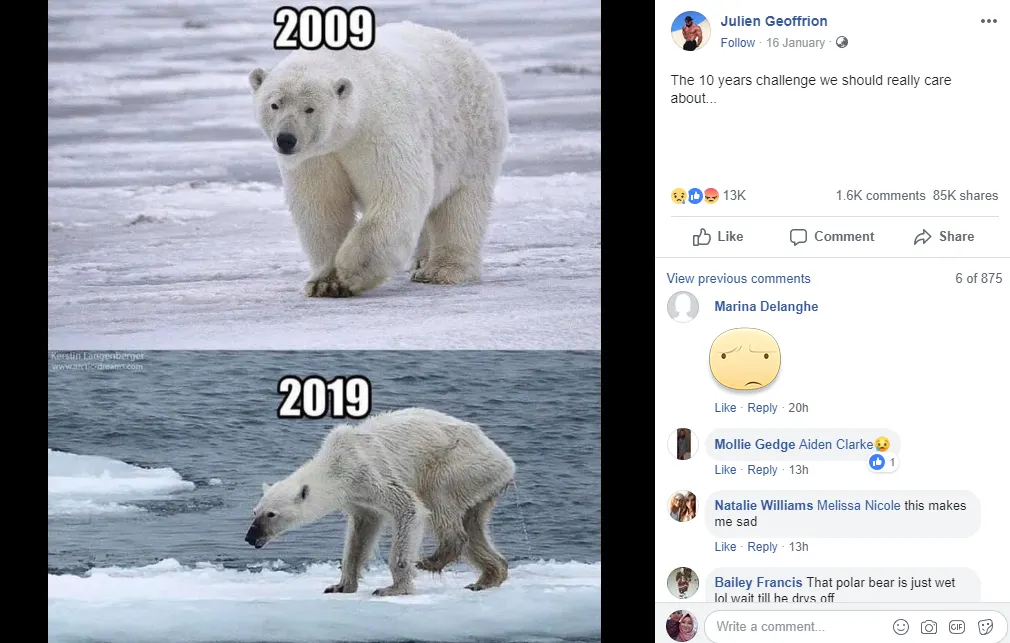Like the polar bear post

(x=717, y=237)
